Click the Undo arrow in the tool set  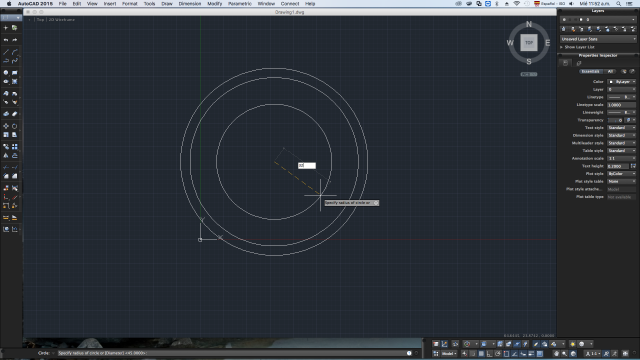click(6, 40)
